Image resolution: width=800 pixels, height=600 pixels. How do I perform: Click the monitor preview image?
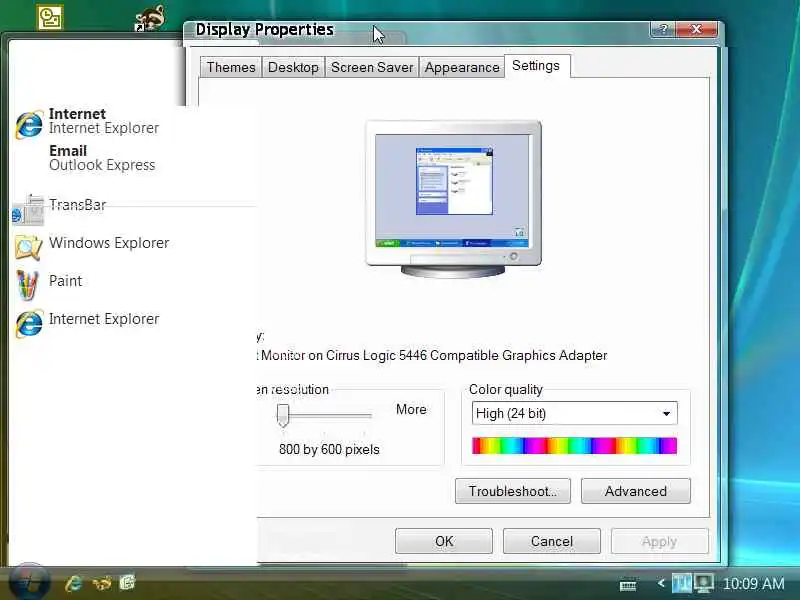click(453, 199)
